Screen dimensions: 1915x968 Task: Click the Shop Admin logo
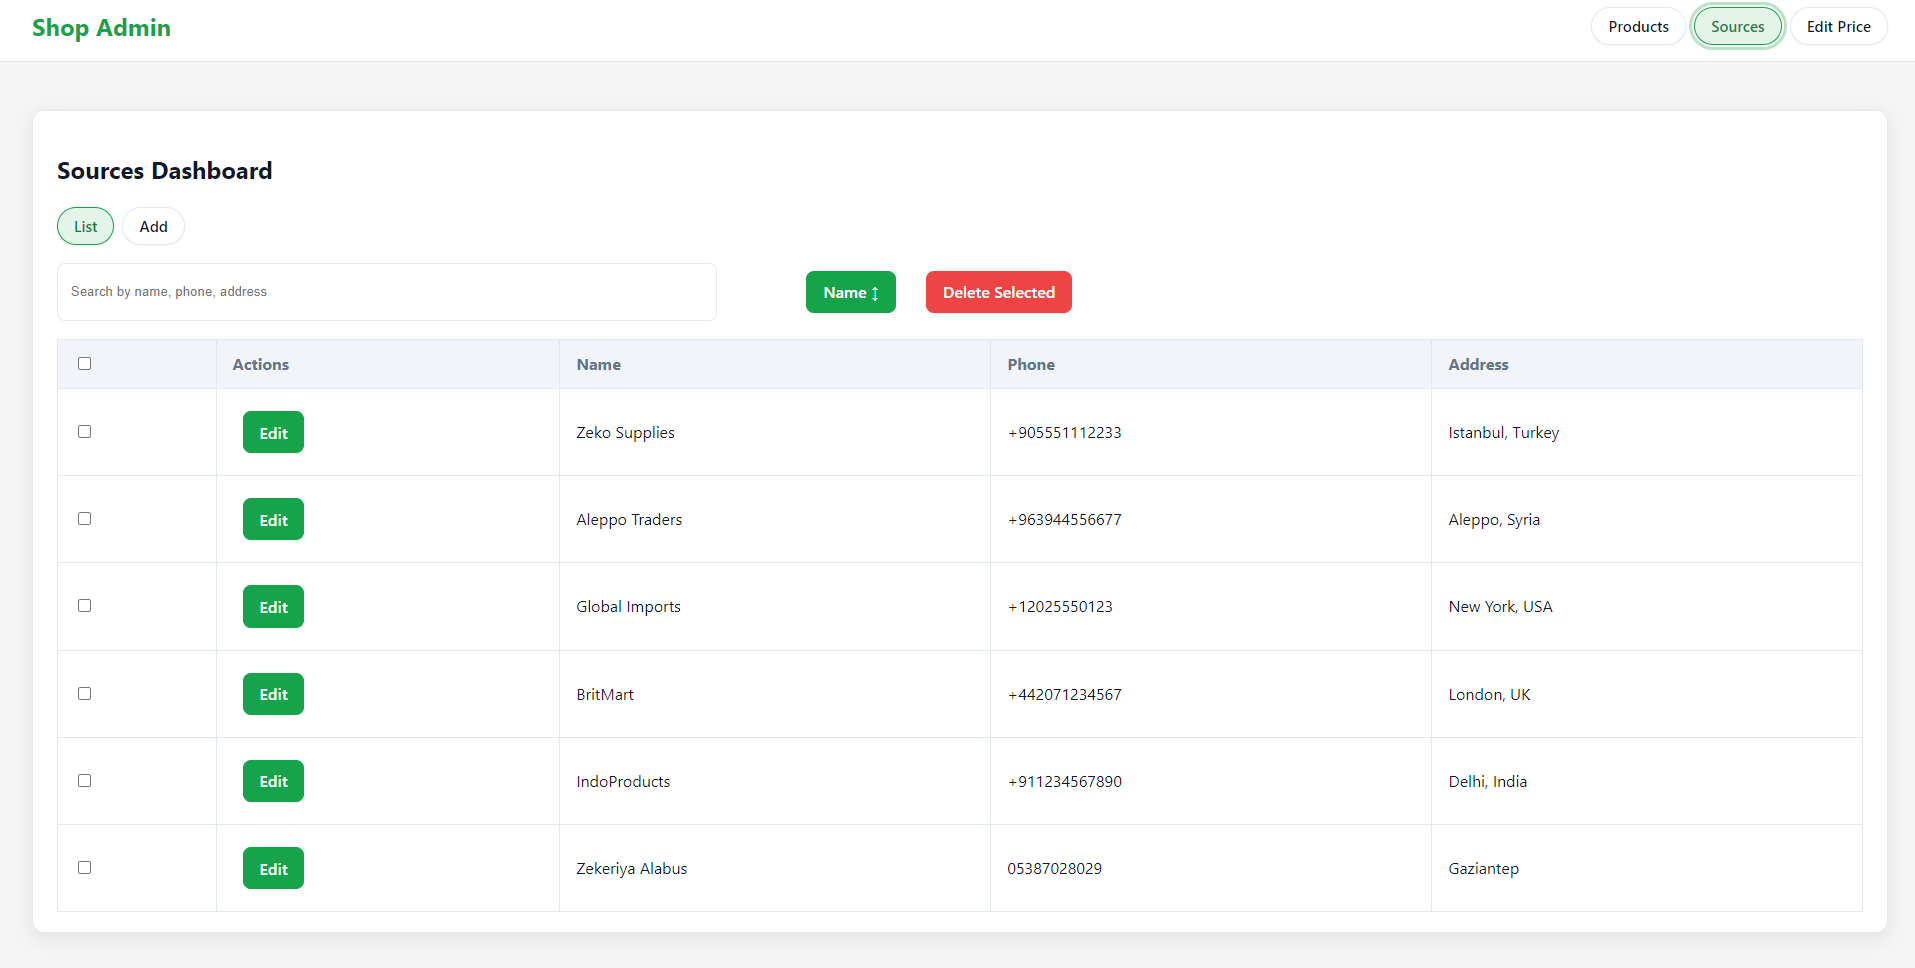tap(101, 28)
